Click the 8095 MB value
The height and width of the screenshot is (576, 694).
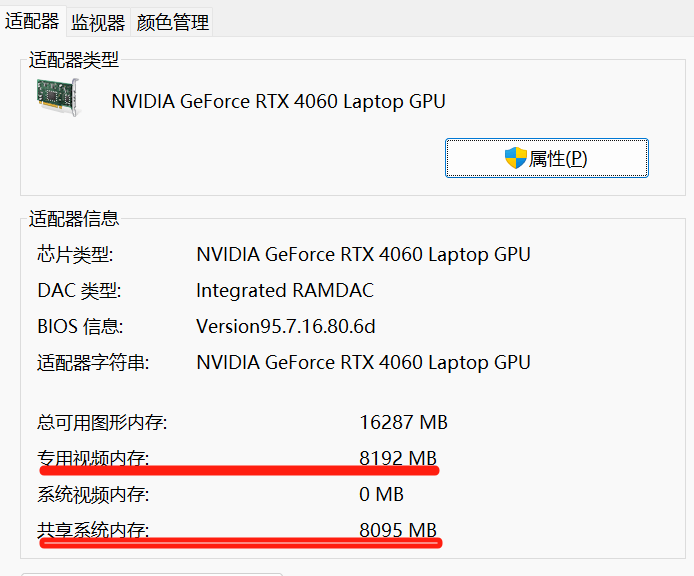click(398, 530)
